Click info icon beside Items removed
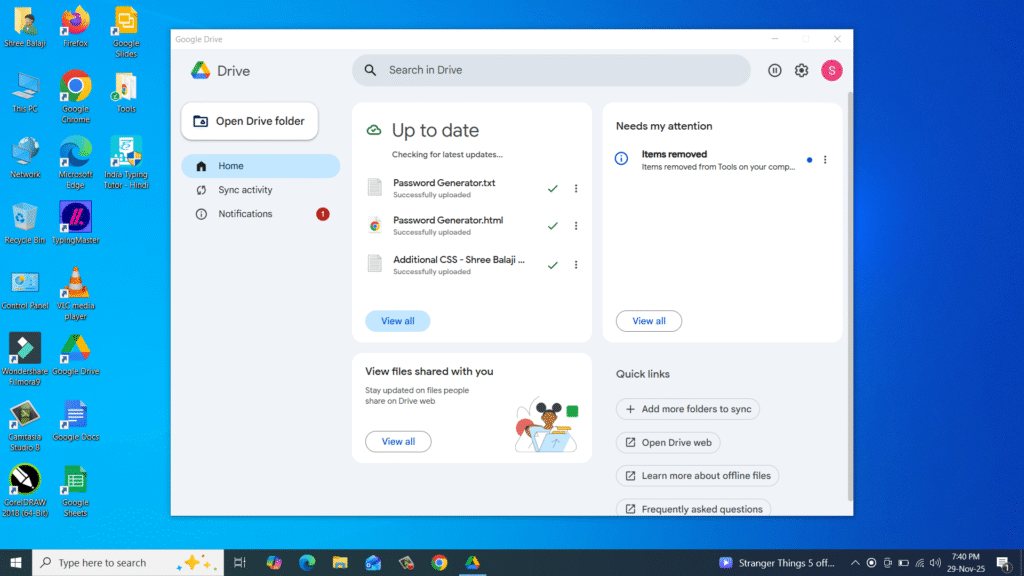This screenshot has width=1024, height=576. (621, 159)
